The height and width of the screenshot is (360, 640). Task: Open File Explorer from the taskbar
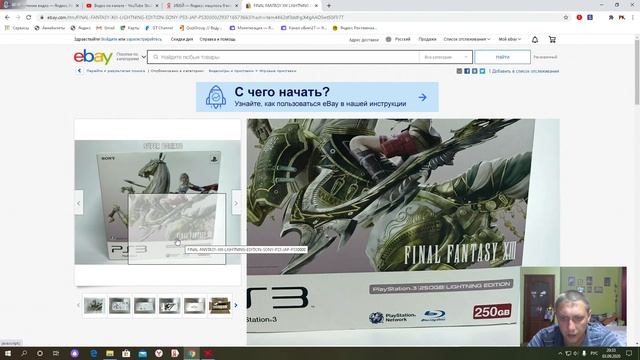pyautogui.click(x=110, y=353)
